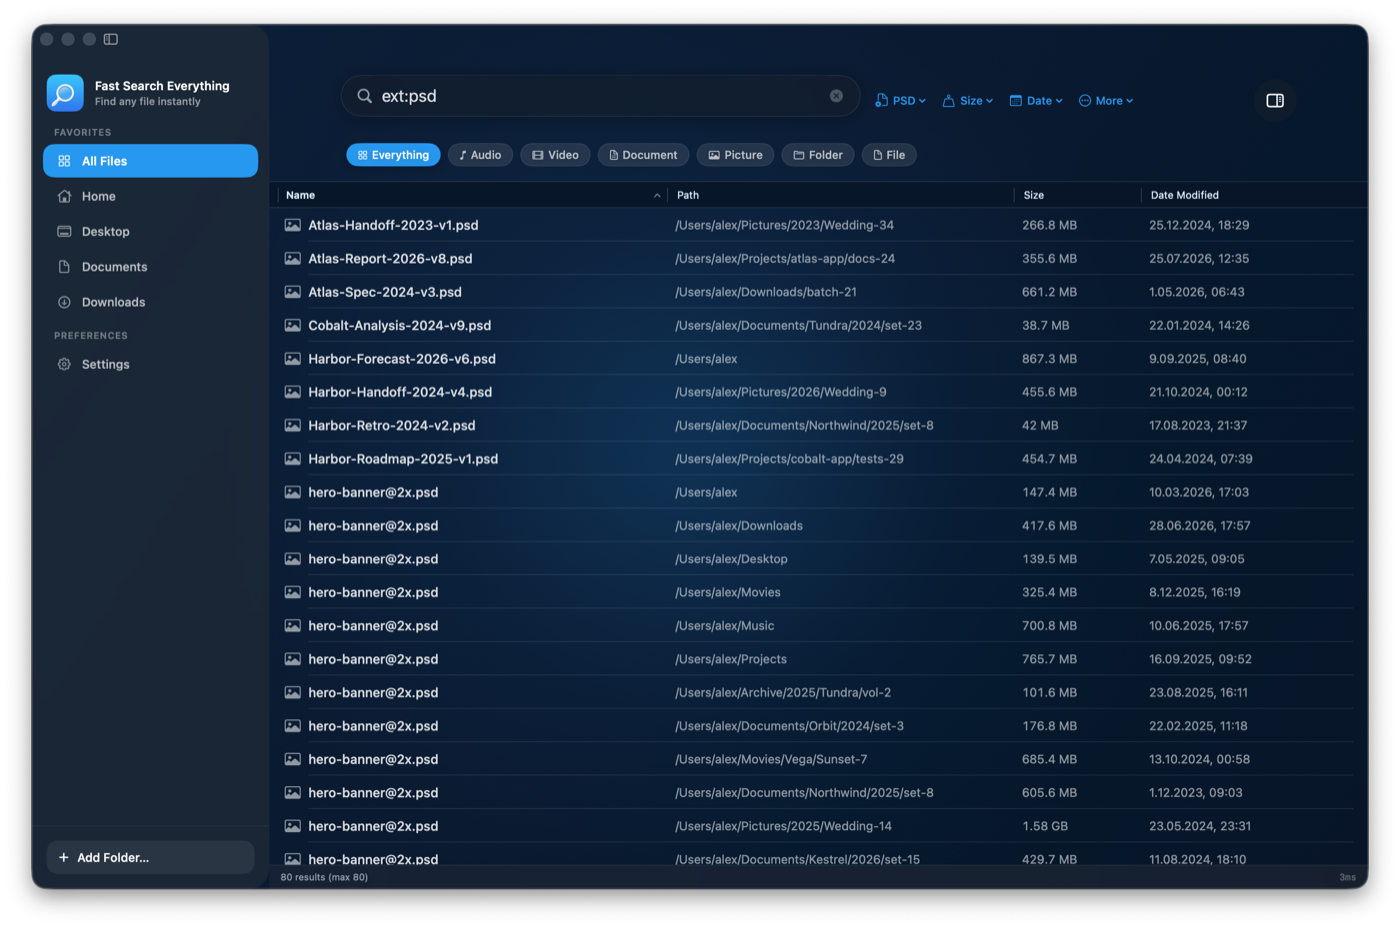Open Desktop in sidebar
The height and width of the screenshot is (928, 1400).
click(150, 231)
